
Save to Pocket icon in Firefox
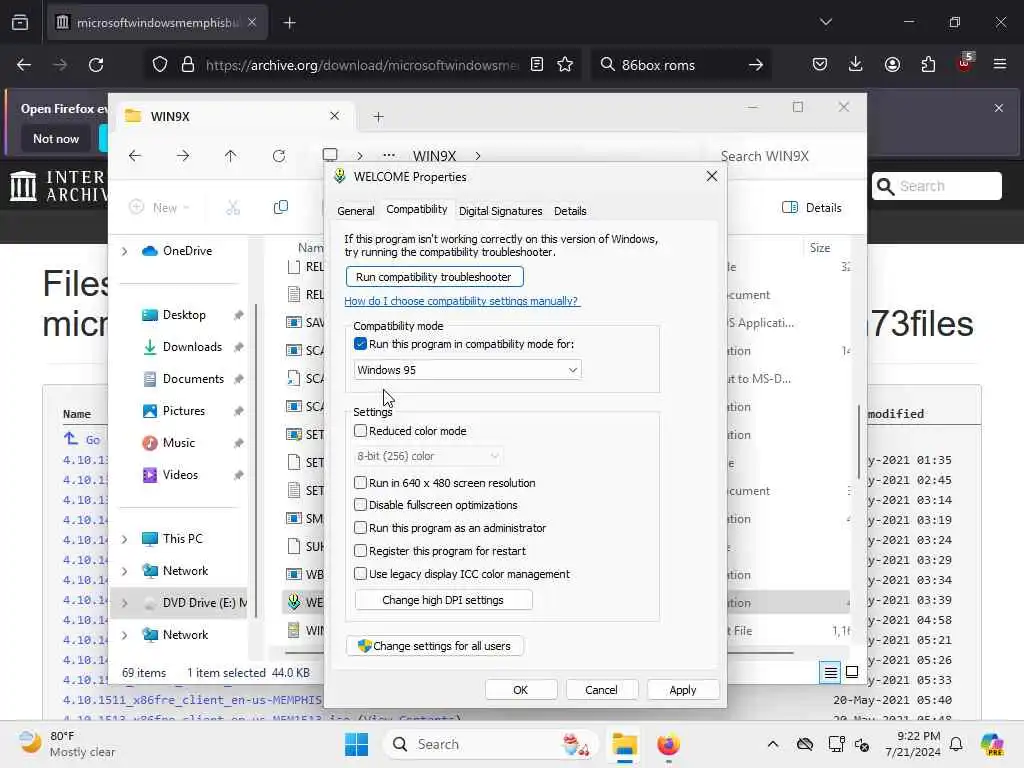(x=820, y=64)
